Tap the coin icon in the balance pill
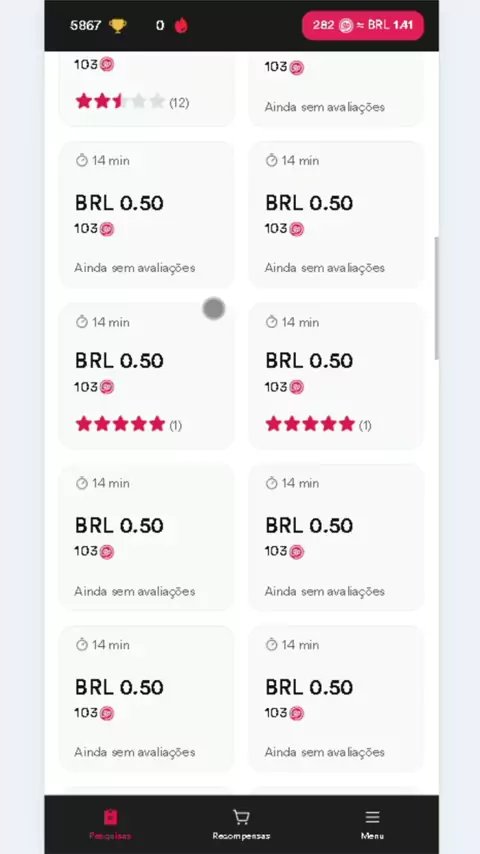 pyautogui.click(x=345, y=25)
